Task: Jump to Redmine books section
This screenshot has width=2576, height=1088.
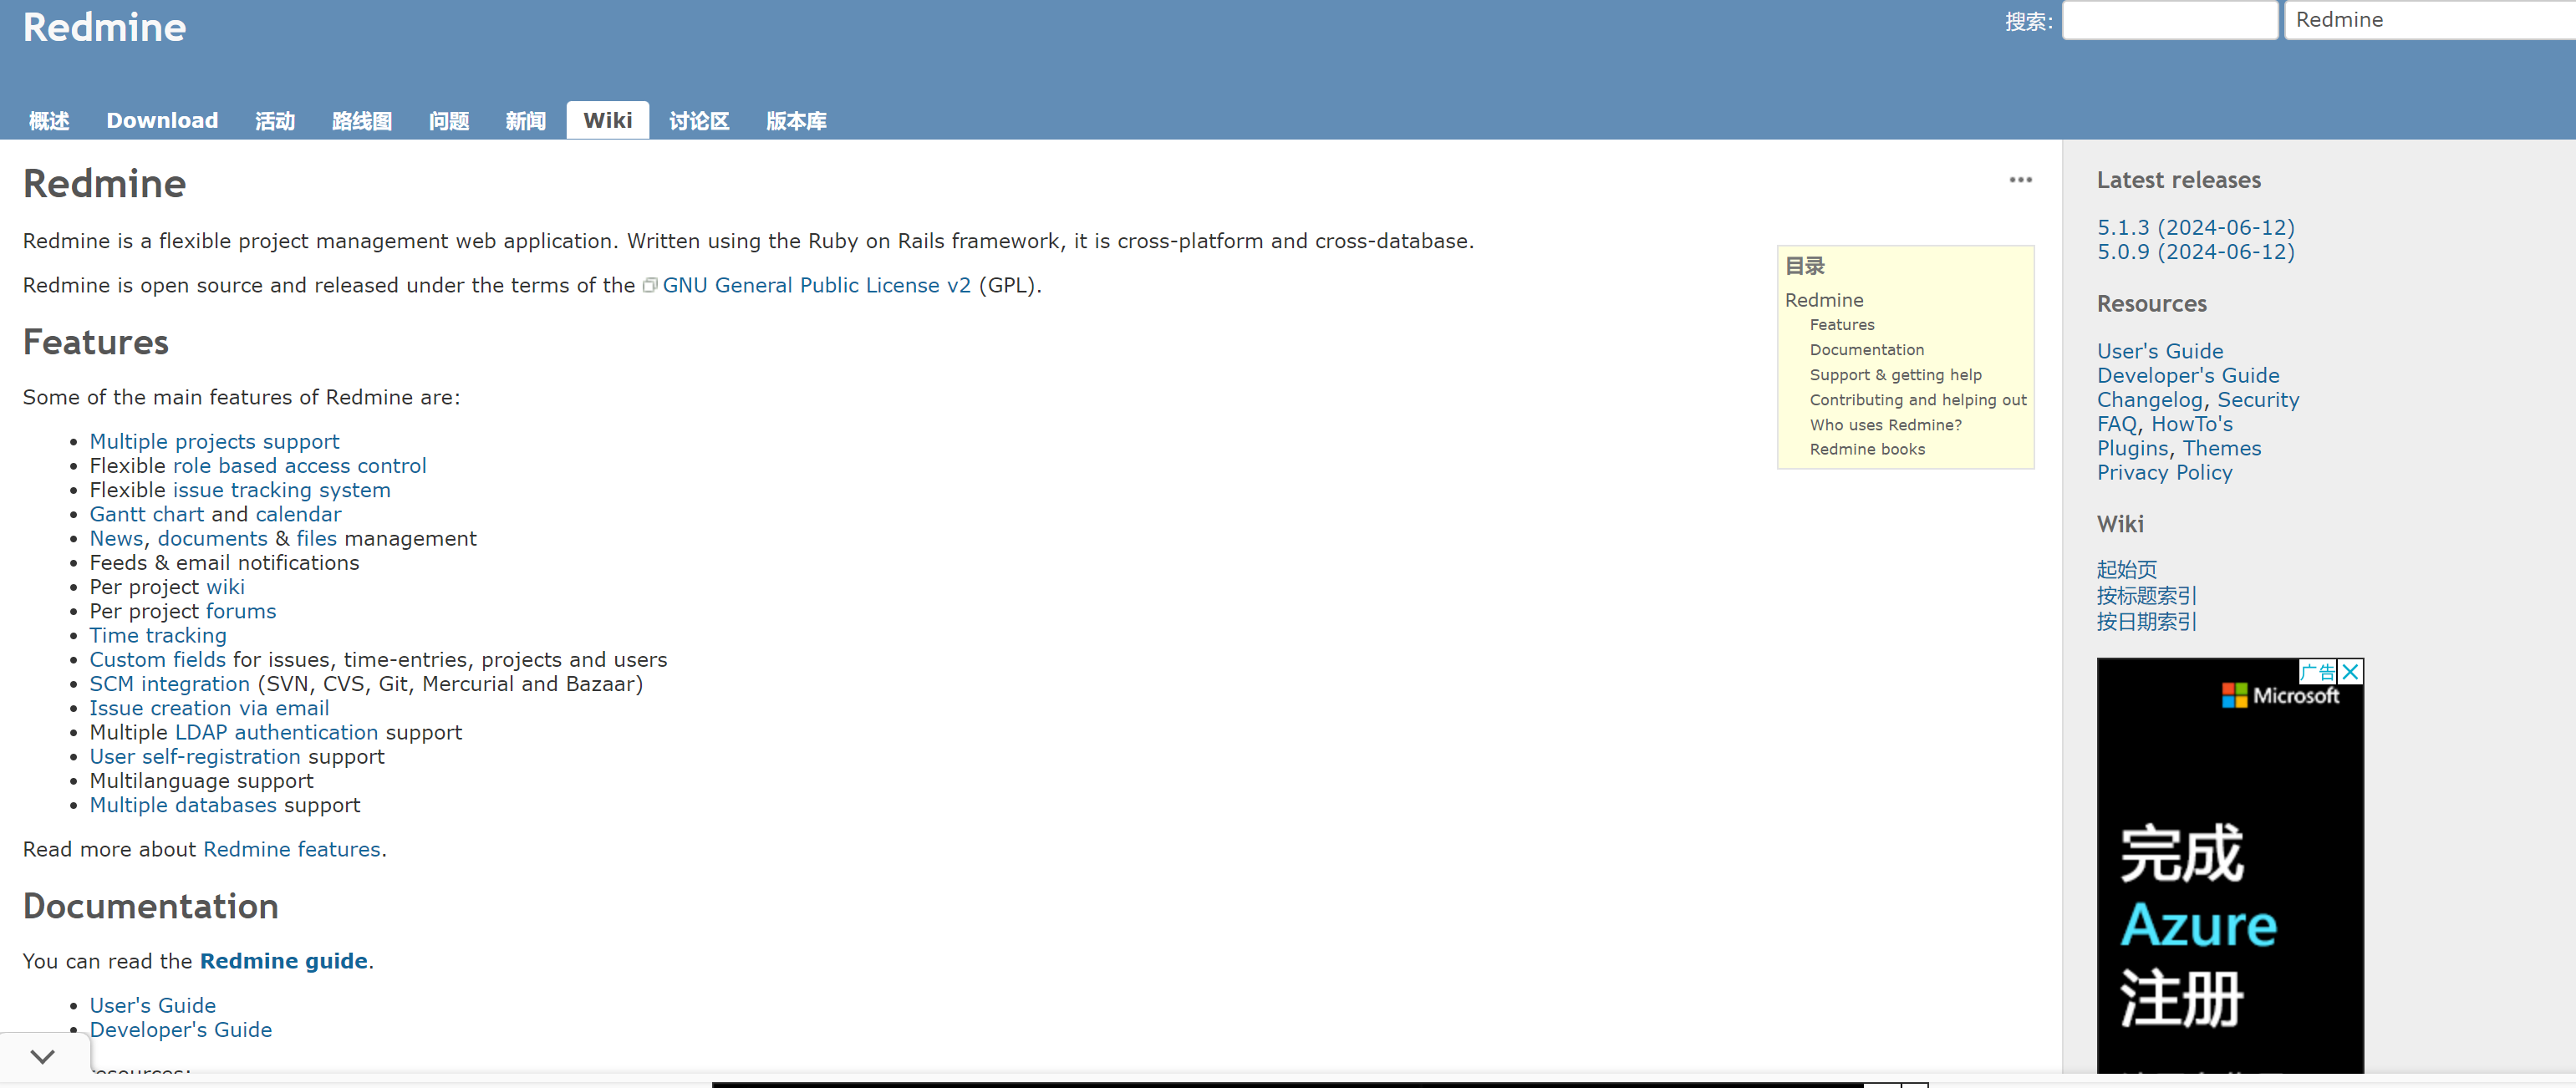Action: (1867, 449)
